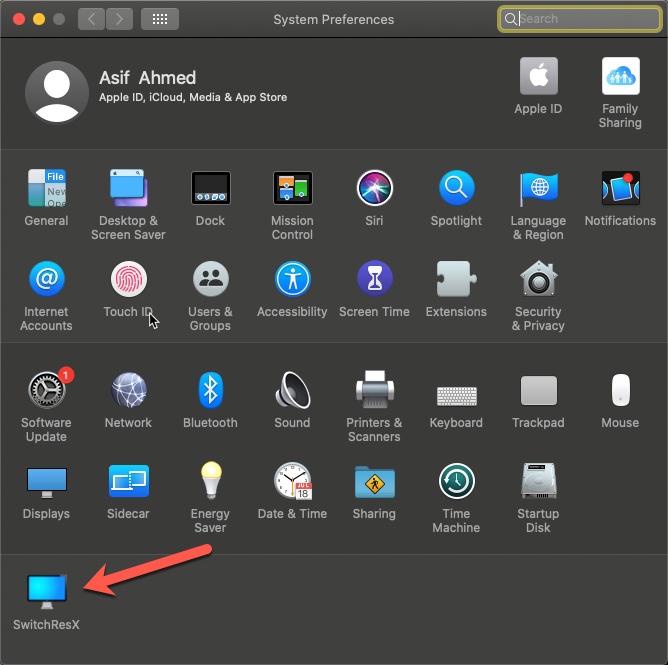Screen dimensions: 668x665
Task: Open Users & Groups pane
Action: (210, 279)
